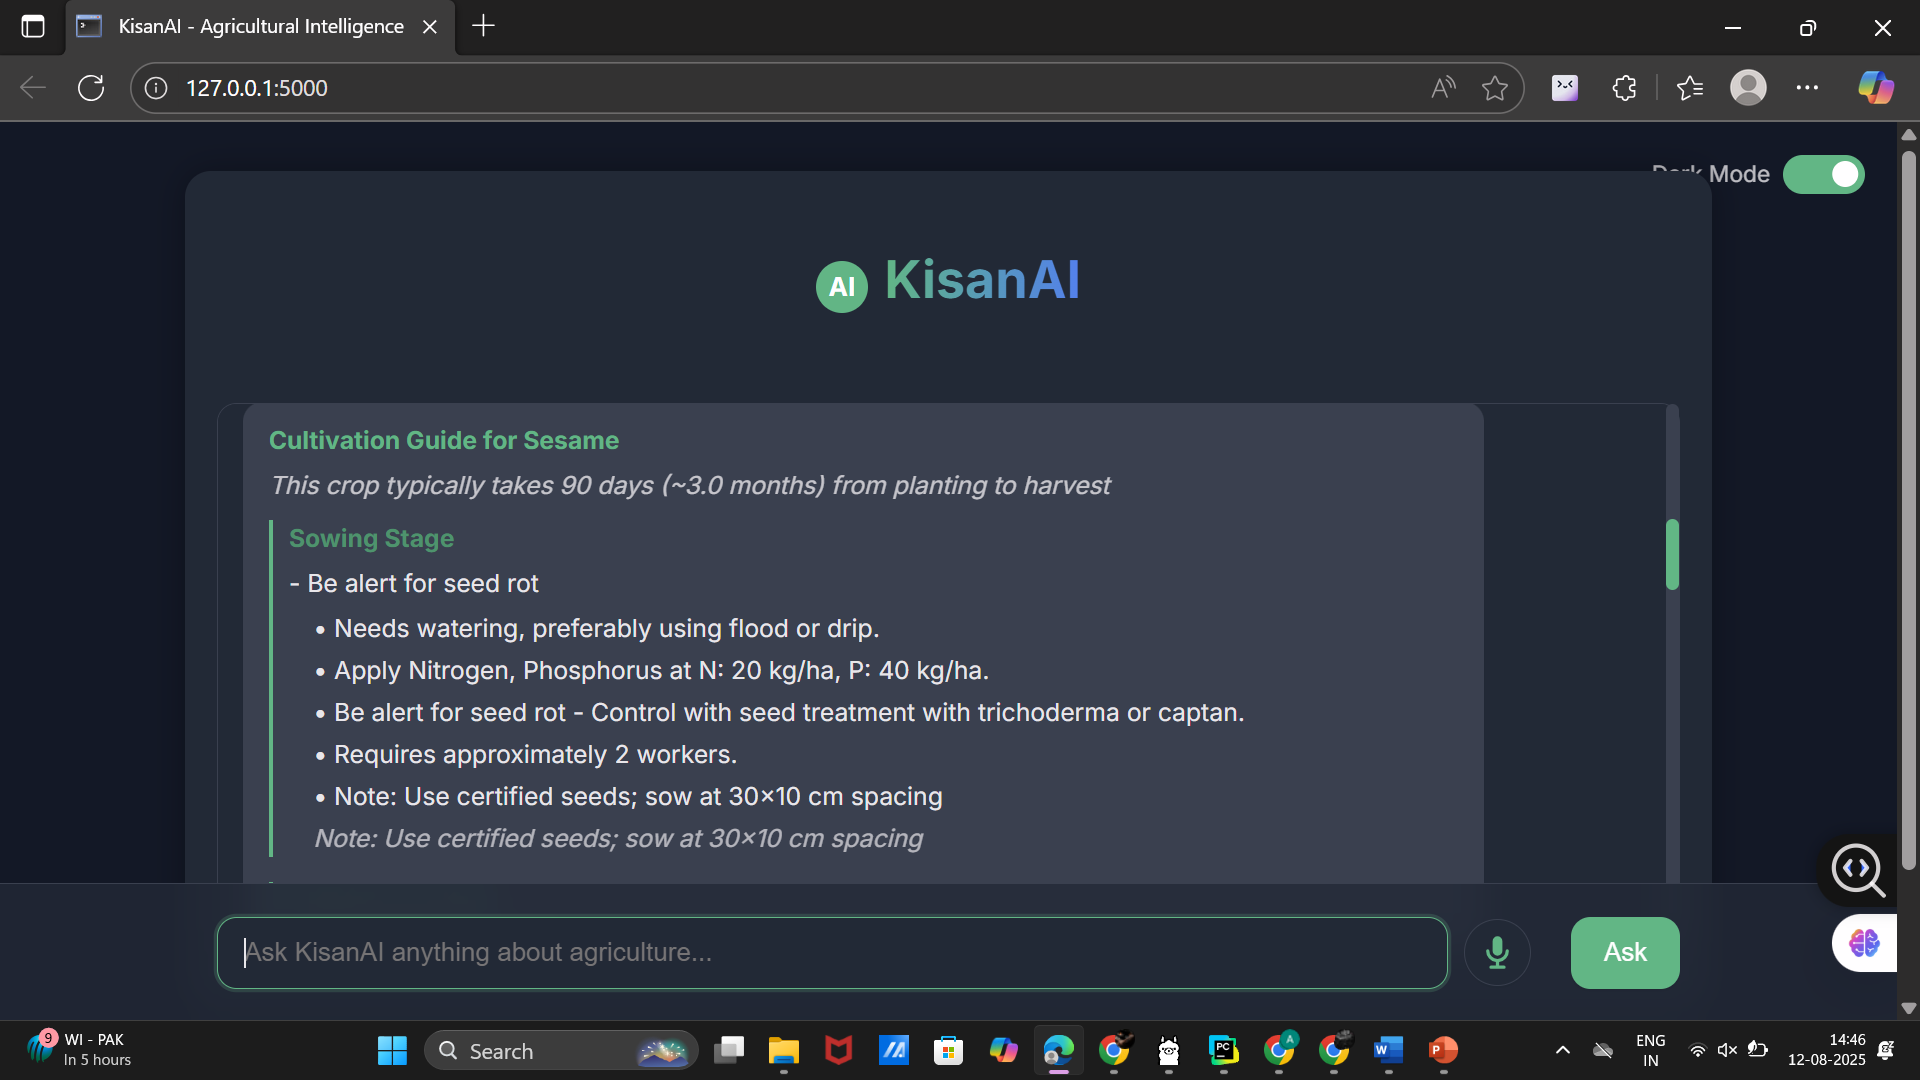Toggle the Dark Mode switch

(x=1823, y=174)
